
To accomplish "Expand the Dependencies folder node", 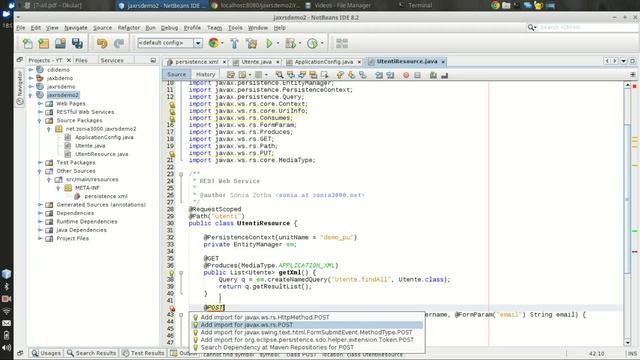I will 40,213.
